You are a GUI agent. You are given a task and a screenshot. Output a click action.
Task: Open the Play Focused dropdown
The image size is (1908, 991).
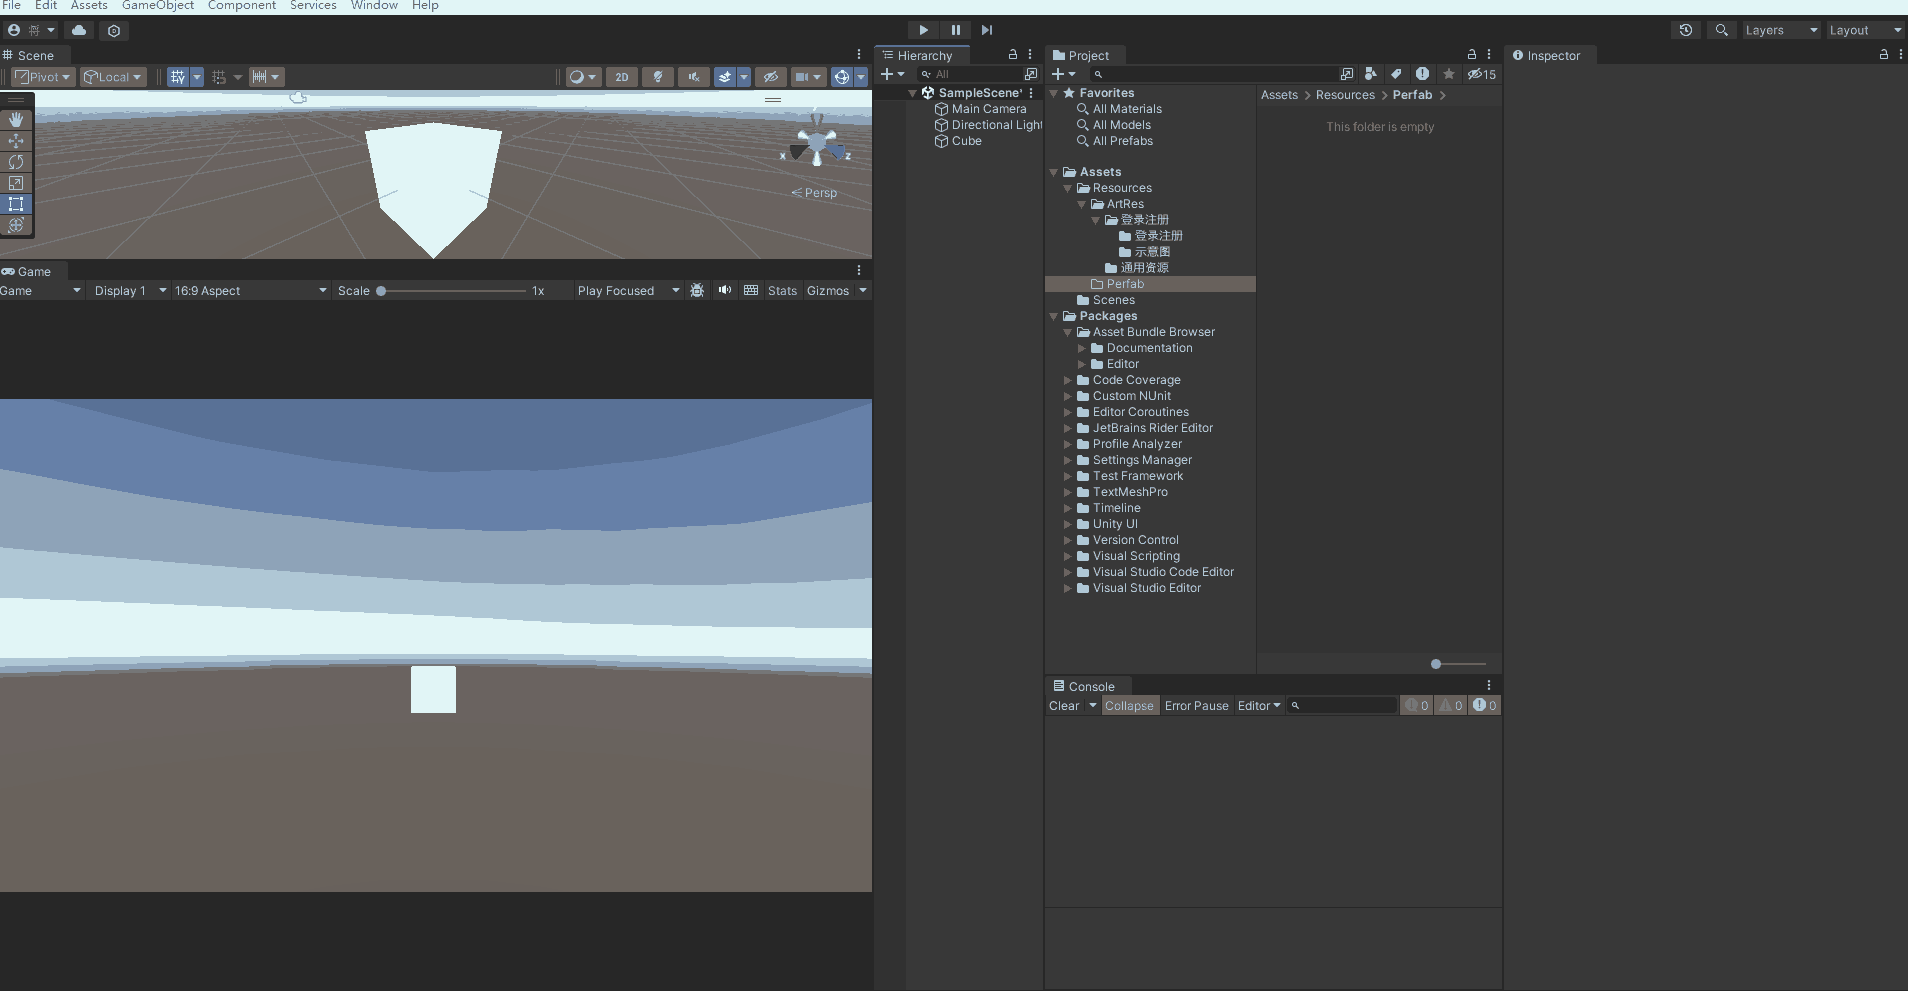(628, 290)
